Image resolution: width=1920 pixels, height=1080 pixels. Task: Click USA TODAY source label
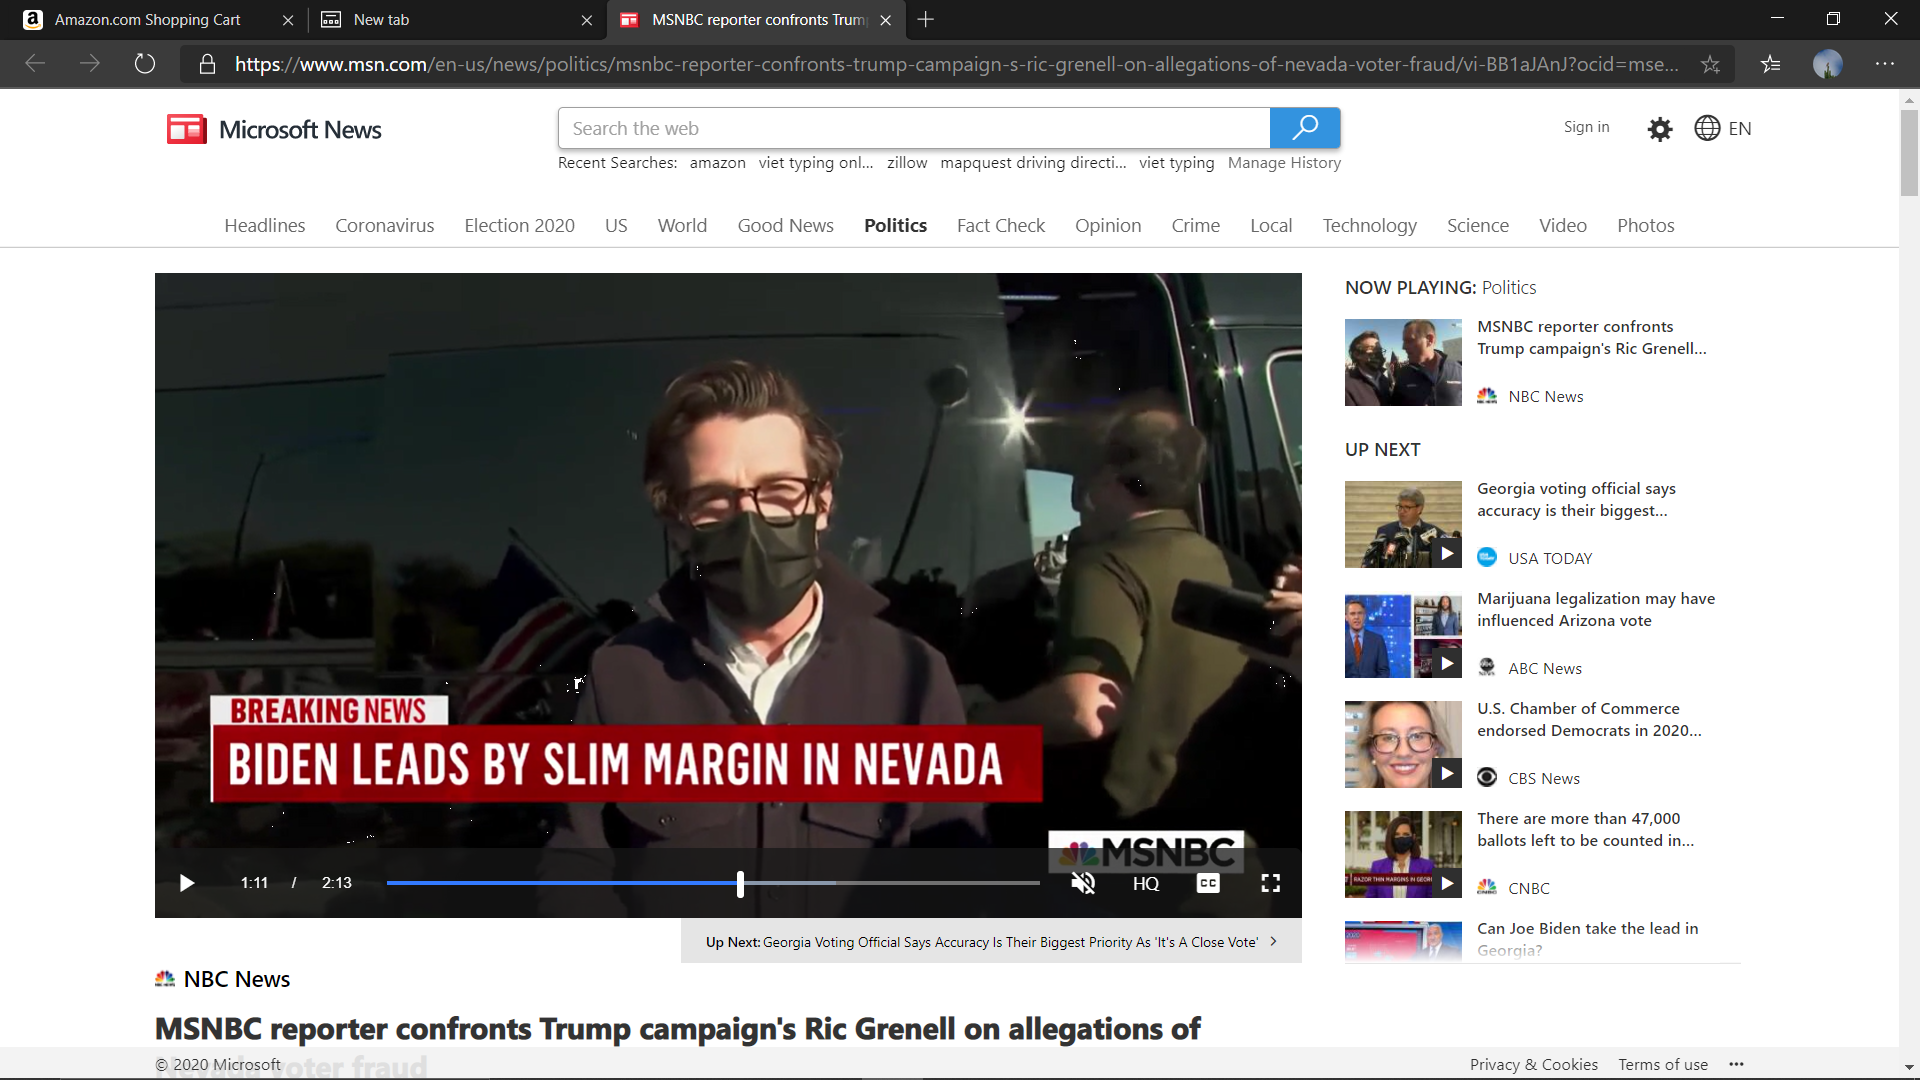[x=1550, y=558]
